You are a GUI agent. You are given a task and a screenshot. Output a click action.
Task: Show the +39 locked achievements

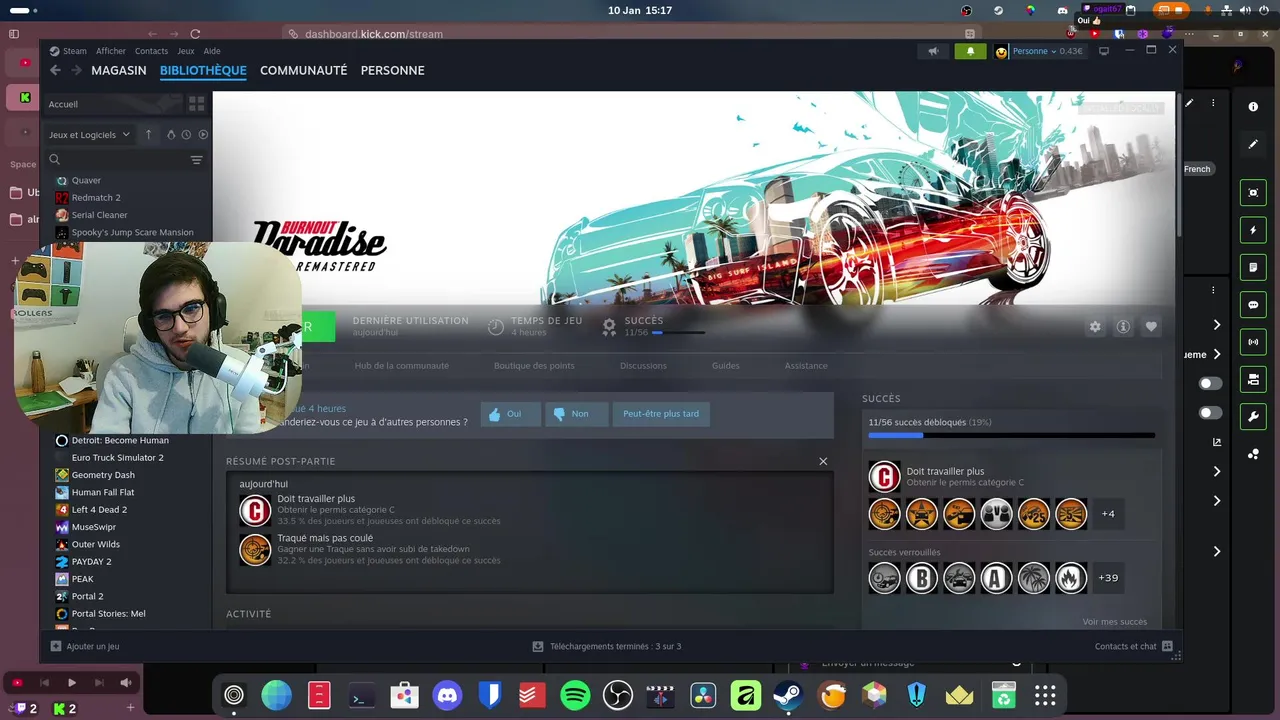(x=1108, y=578)
